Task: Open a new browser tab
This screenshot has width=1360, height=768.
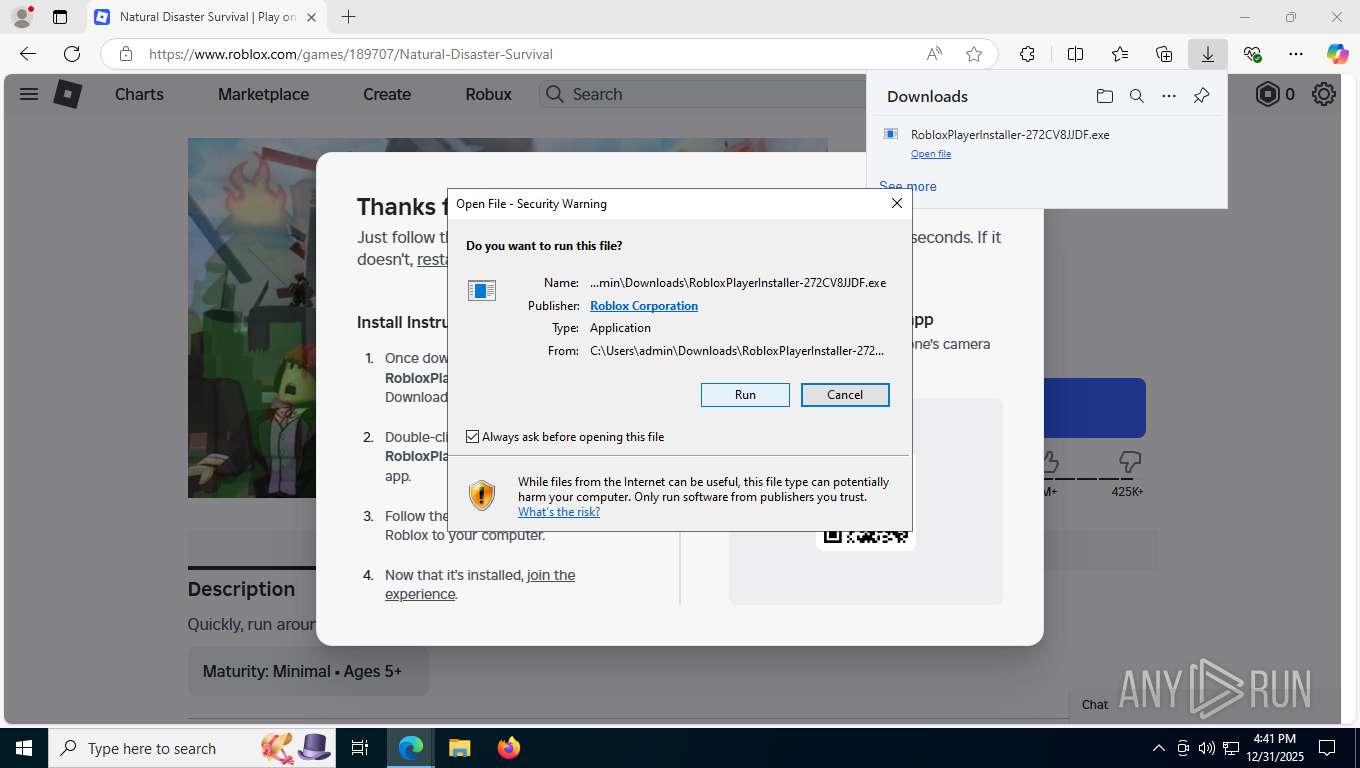Action: click(348, 17)
